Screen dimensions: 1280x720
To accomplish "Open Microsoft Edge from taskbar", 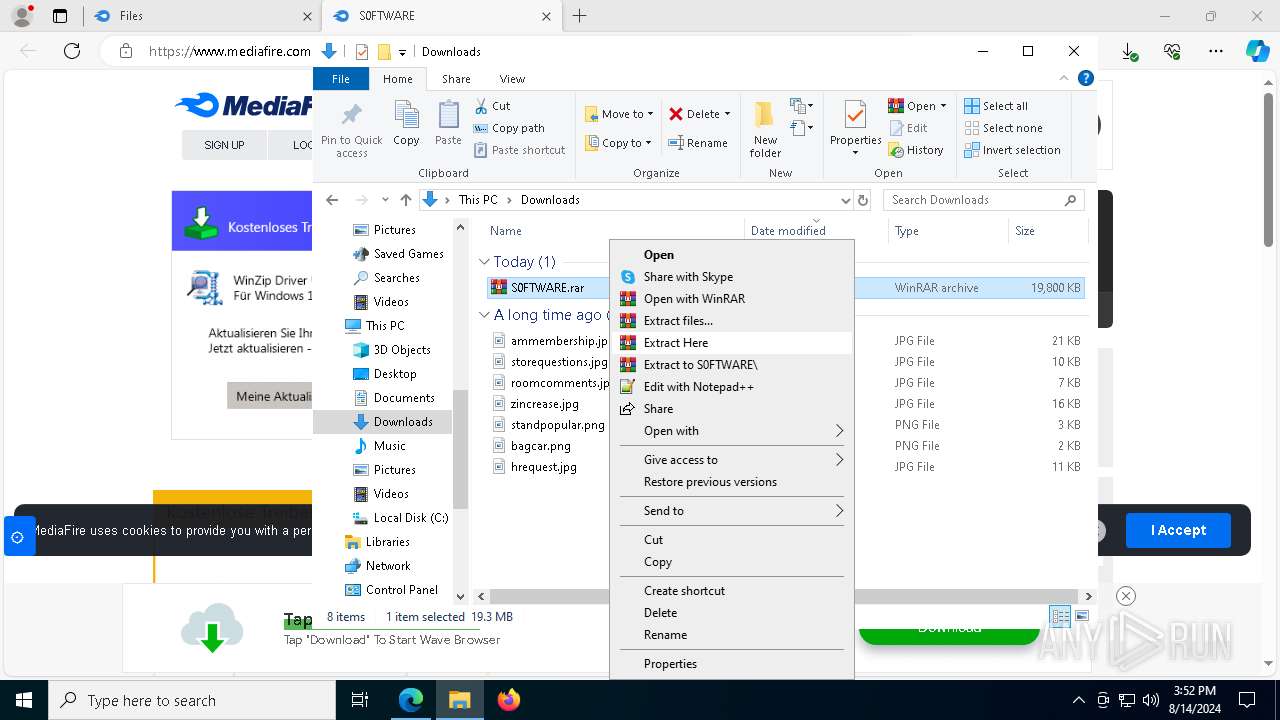I will point(411,700).
